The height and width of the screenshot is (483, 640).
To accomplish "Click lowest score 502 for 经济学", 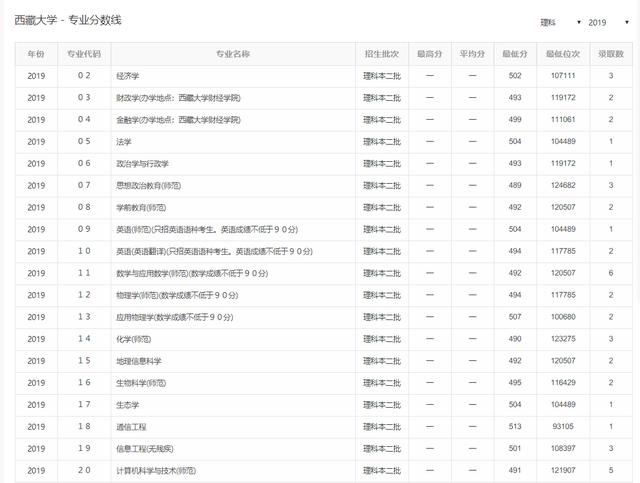I will click(515, 76).
